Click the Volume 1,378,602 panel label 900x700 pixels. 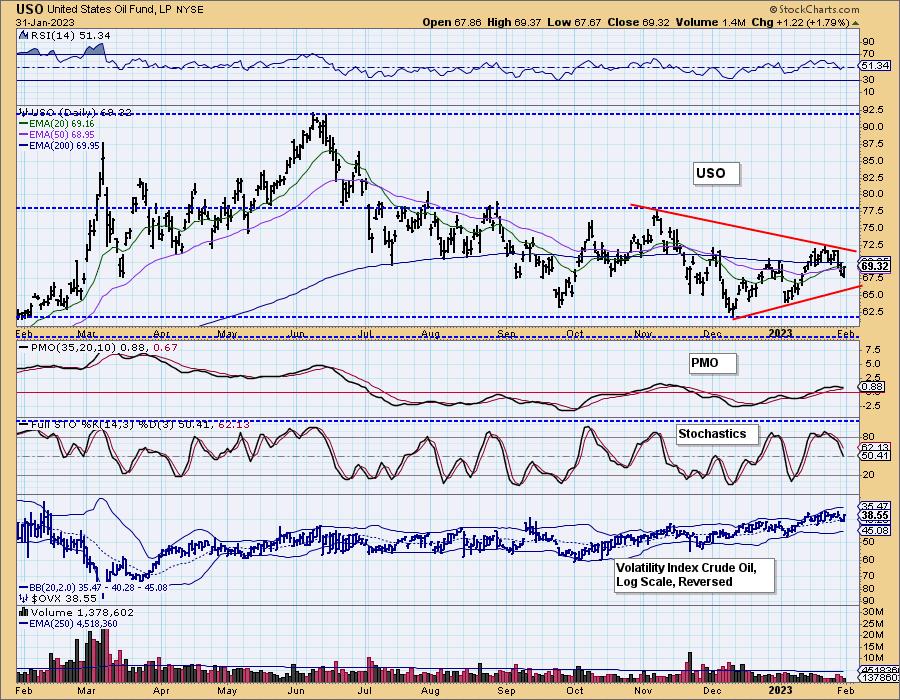coord(77,612)
